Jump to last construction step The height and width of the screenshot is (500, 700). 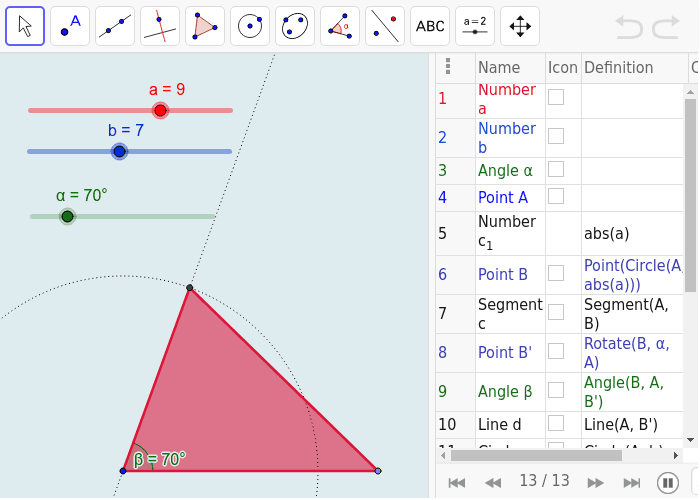(x=632, y=483)
